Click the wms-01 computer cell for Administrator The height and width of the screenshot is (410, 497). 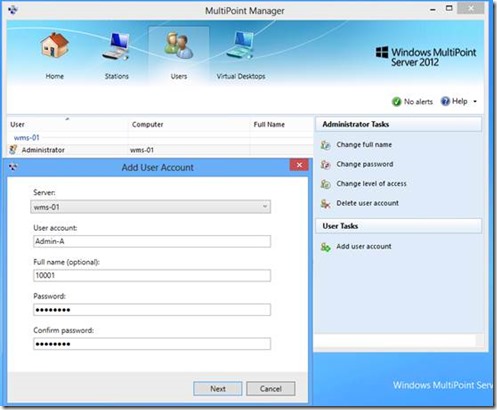[x=142, y=150]
